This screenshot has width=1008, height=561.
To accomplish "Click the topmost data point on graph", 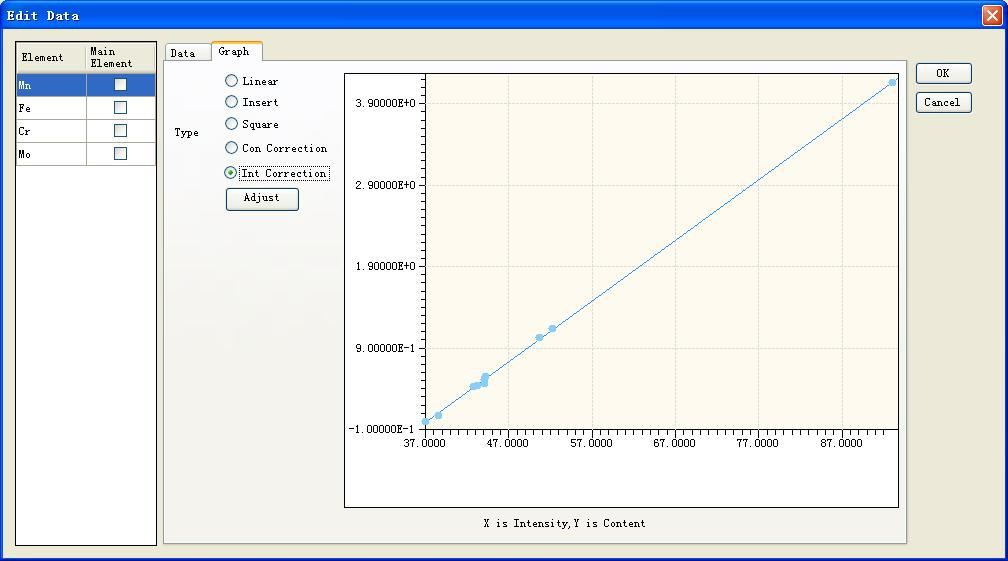I will (892, 83).
